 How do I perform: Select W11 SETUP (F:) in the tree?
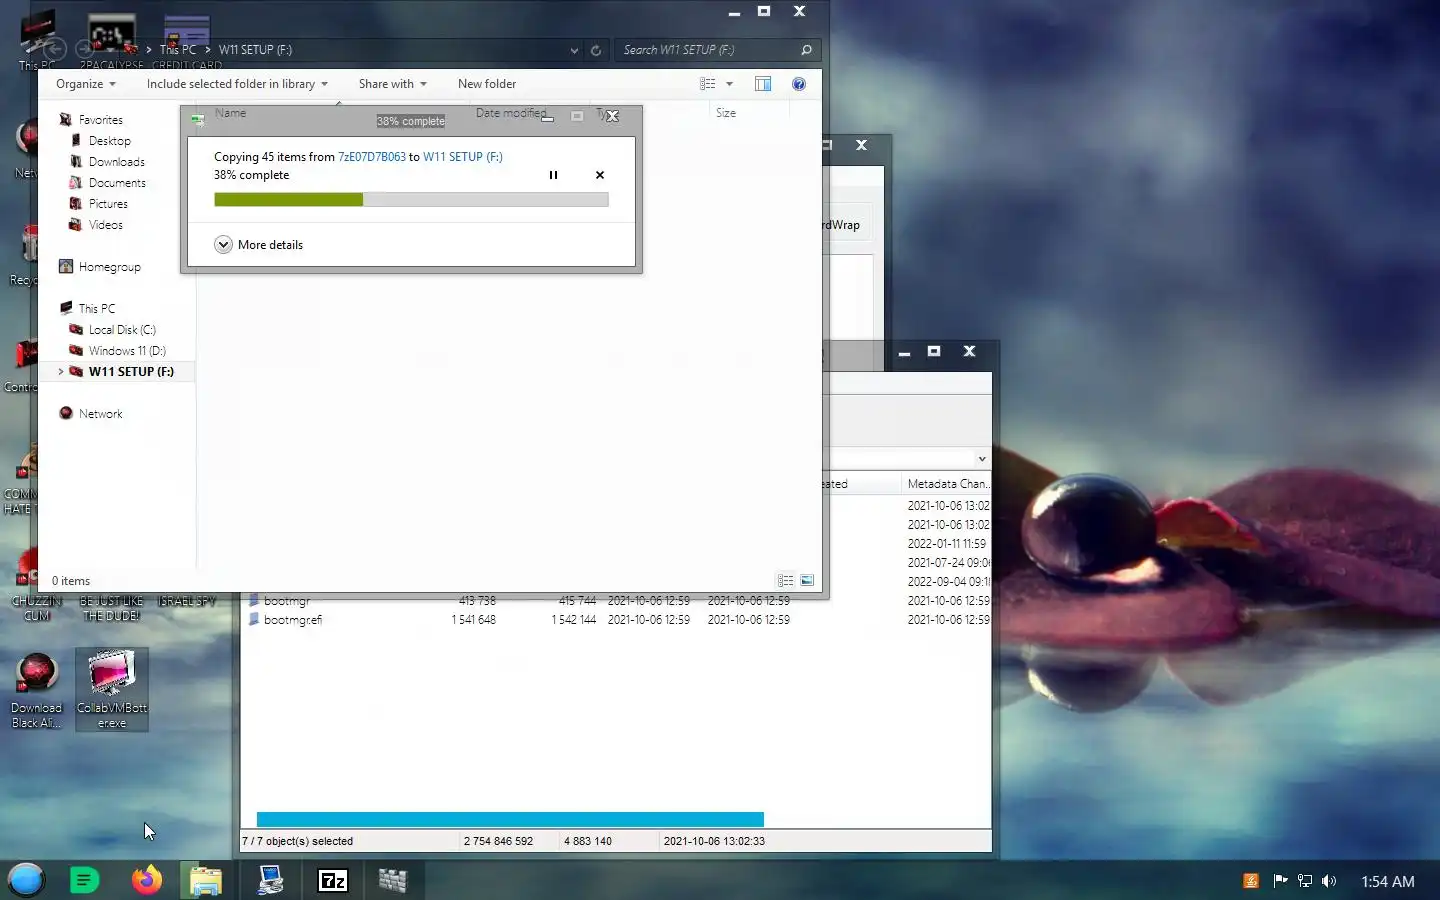coord(121,372)
